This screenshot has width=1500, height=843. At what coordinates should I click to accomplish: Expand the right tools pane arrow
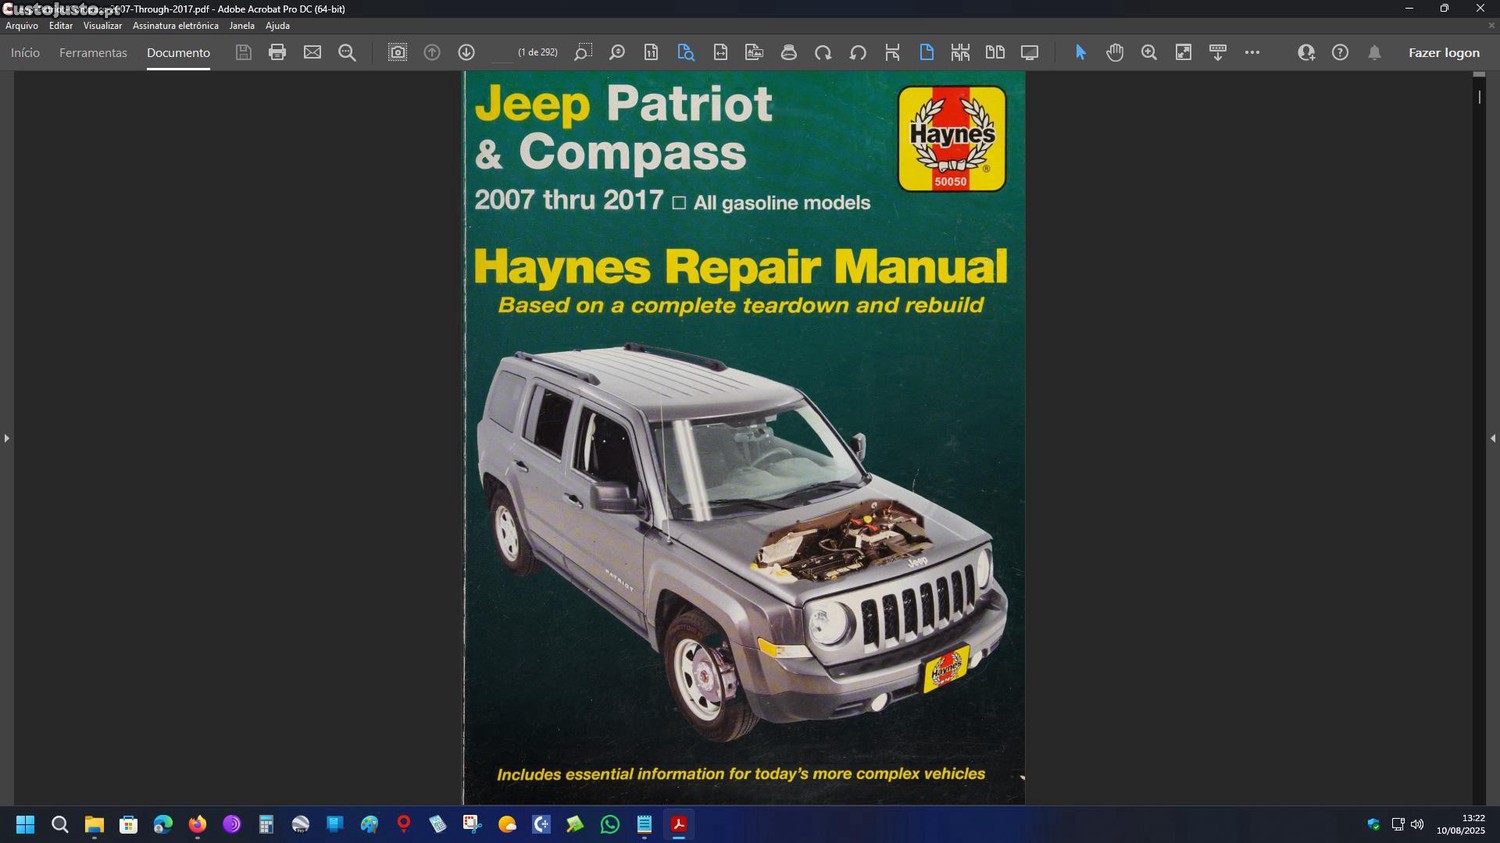(x=1493, y=438)
